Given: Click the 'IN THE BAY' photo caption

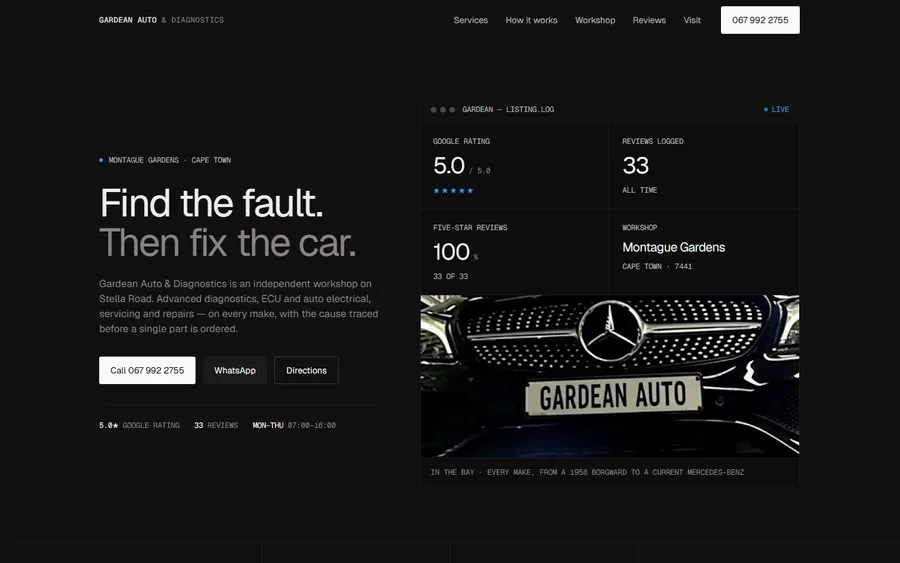Looking at the screenshot, I should click(587, 472).
